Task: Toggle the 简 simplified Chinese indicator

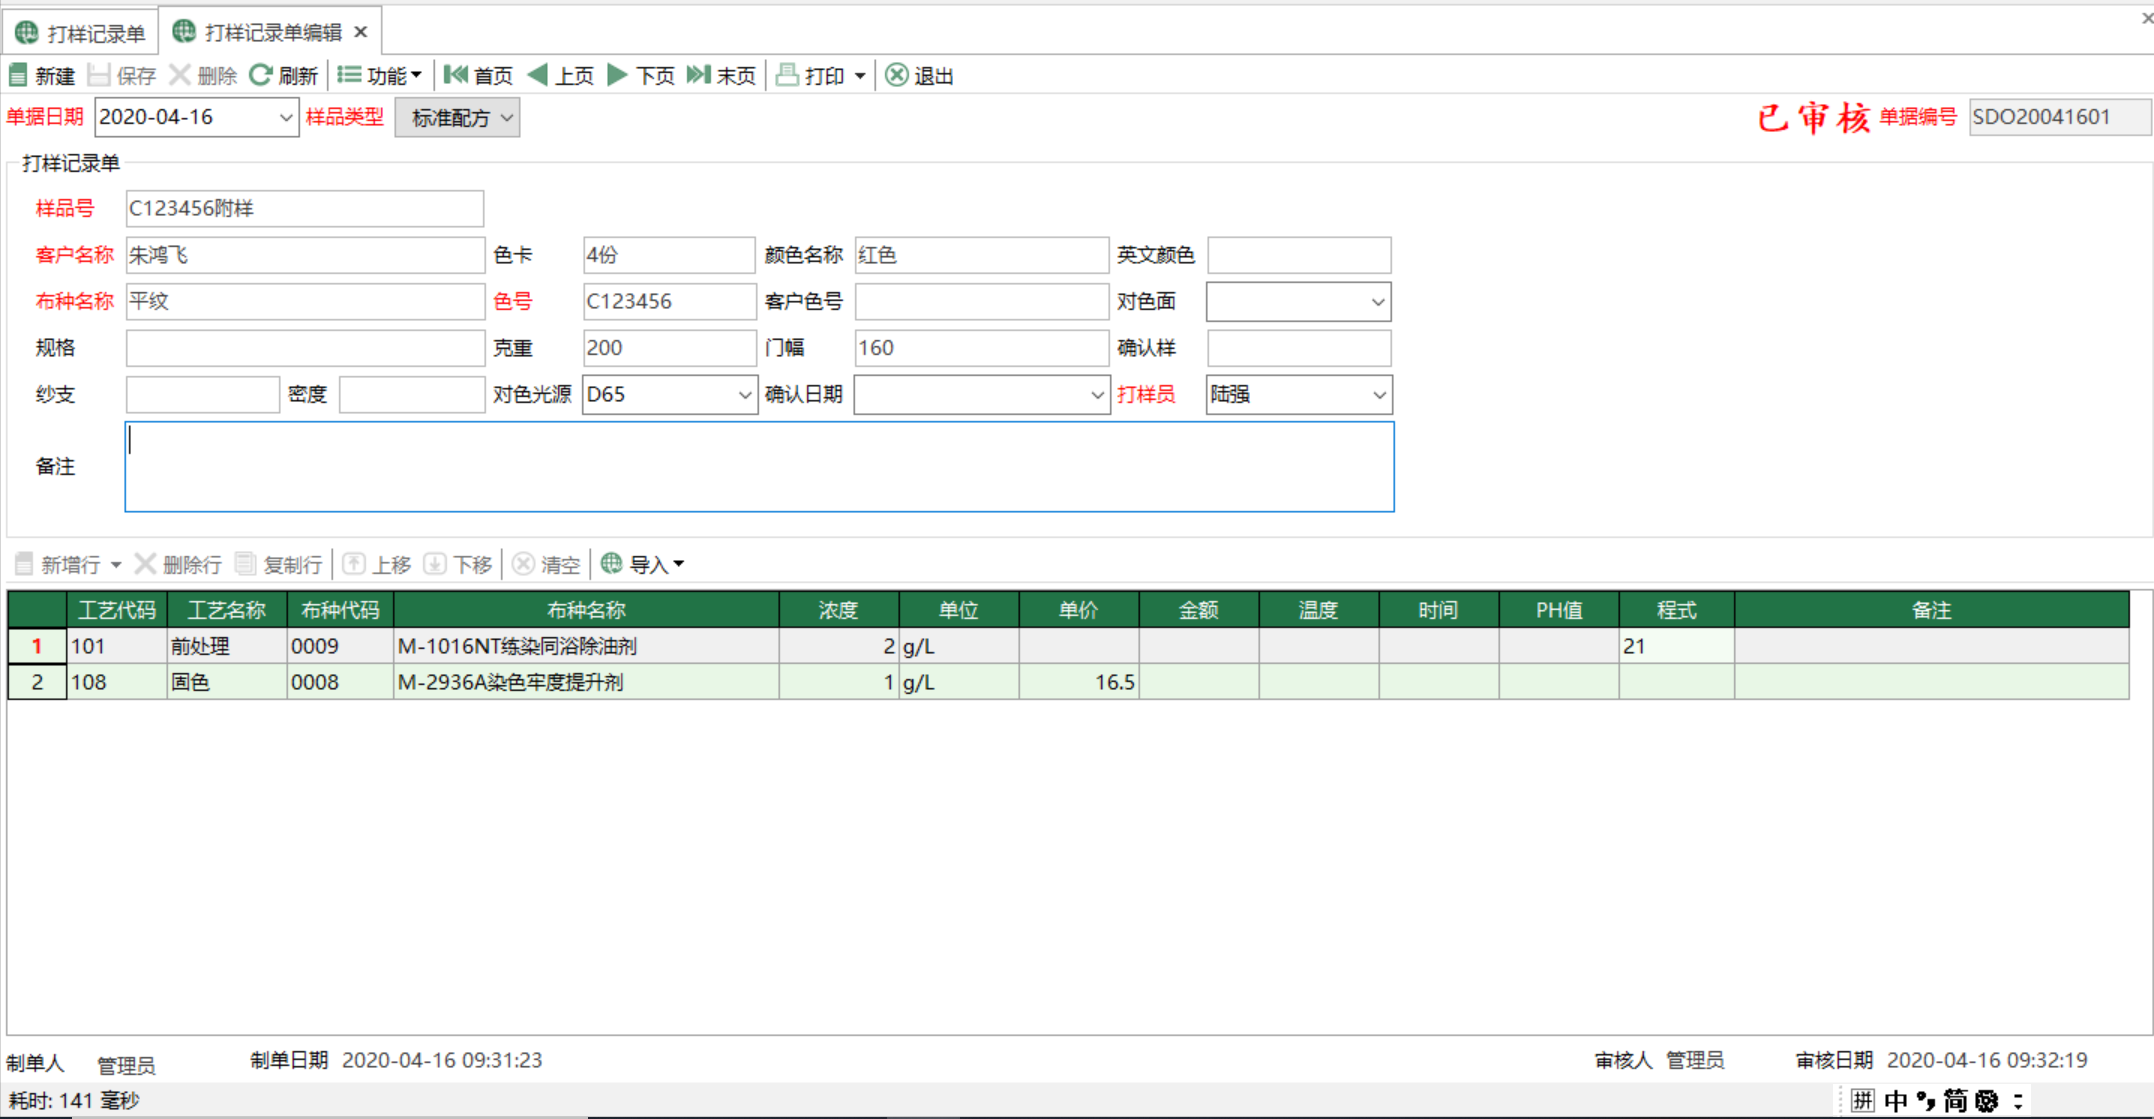Action: coord(1955,1101)
